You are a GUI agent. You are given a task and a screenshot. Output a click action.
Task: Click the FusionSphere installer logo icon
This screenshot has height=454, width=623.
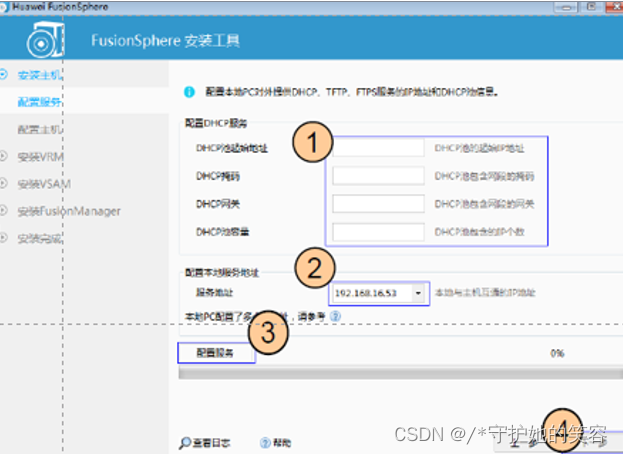pyautogui.click(x=45, y=40)
